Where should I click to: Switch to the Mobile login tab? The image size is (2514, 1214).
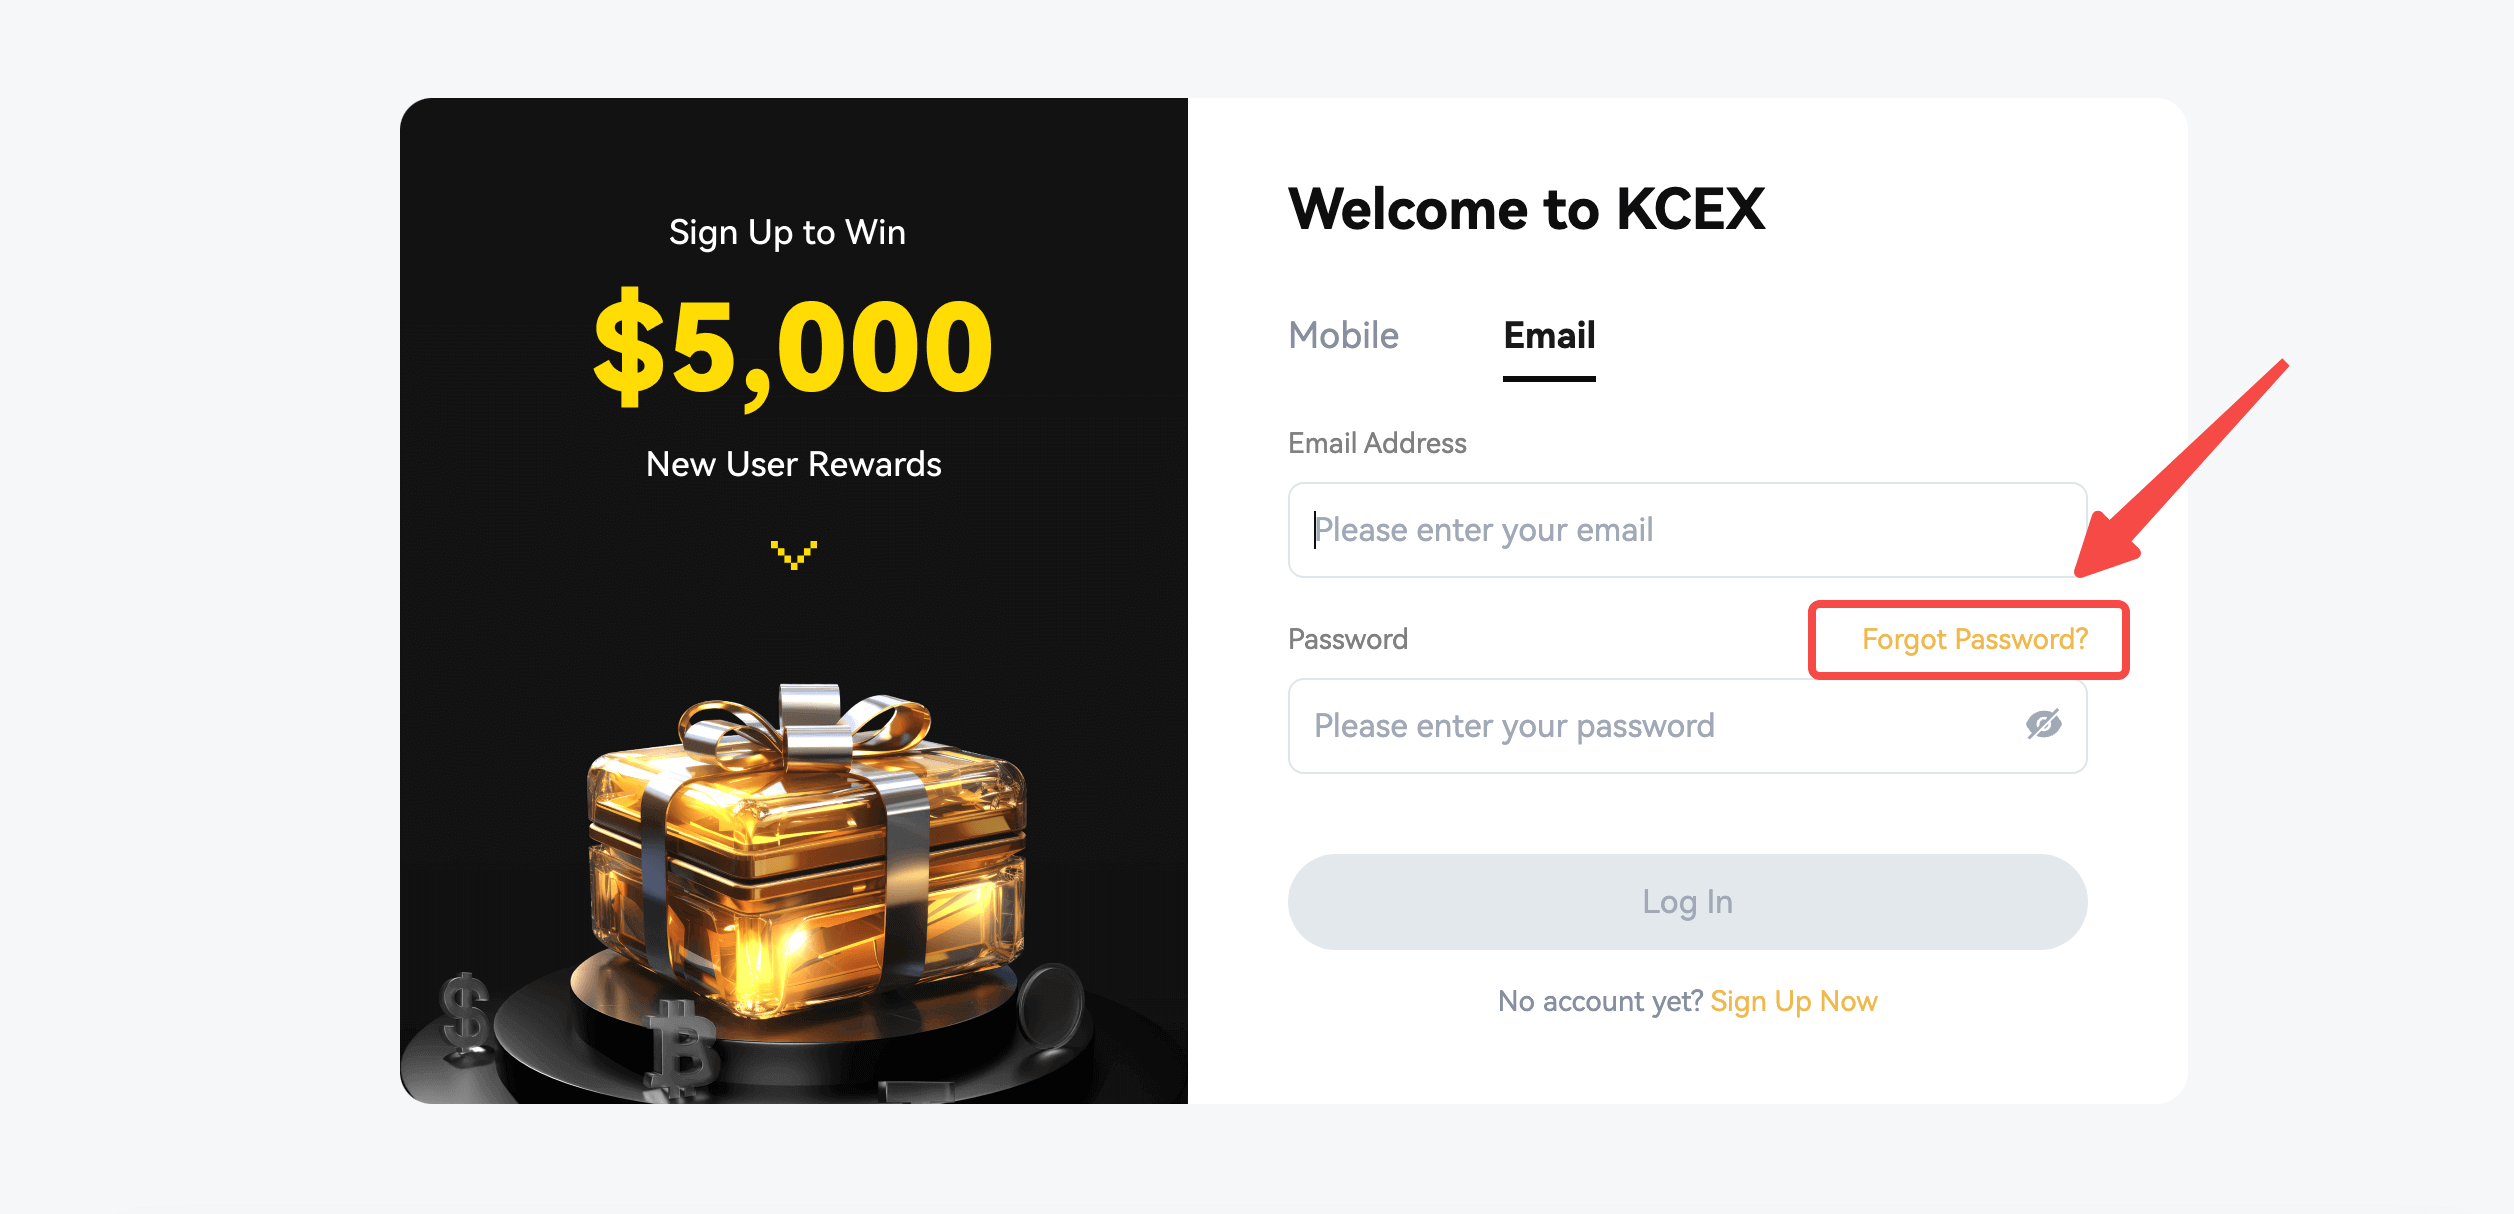point(1343,336)
